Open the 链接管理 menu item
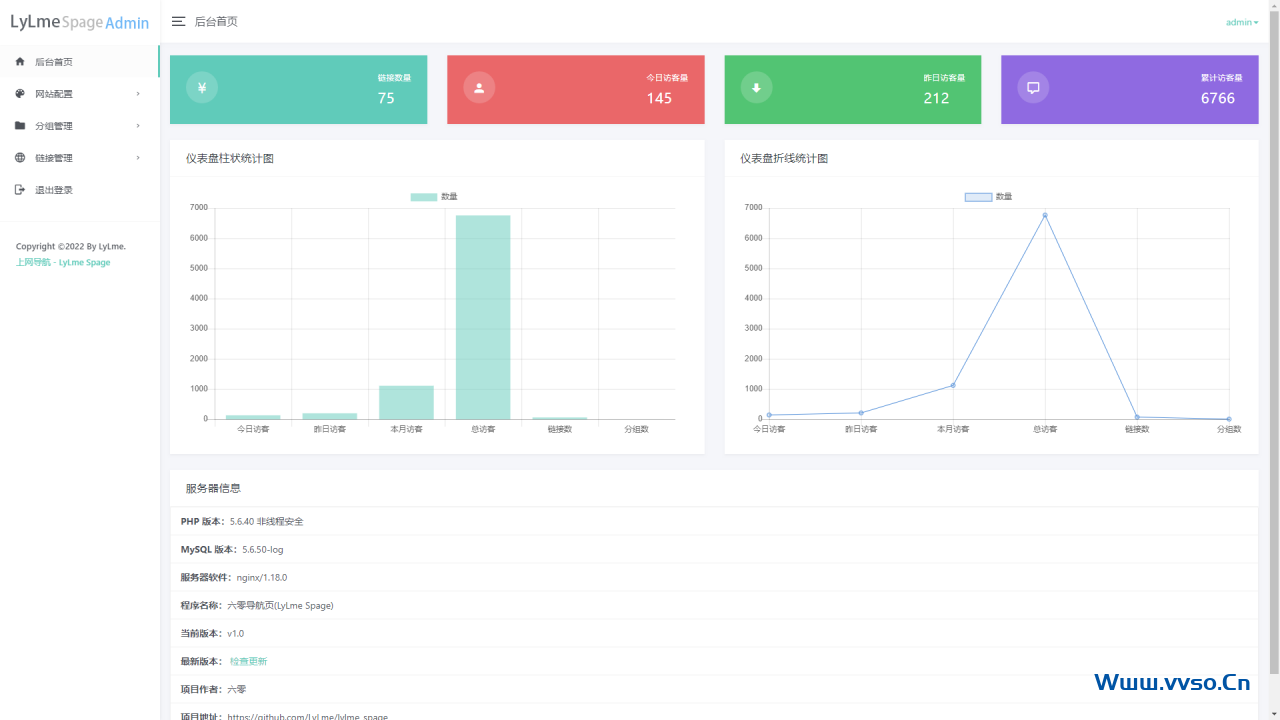Screen dimensions: 1280x720 54,158
